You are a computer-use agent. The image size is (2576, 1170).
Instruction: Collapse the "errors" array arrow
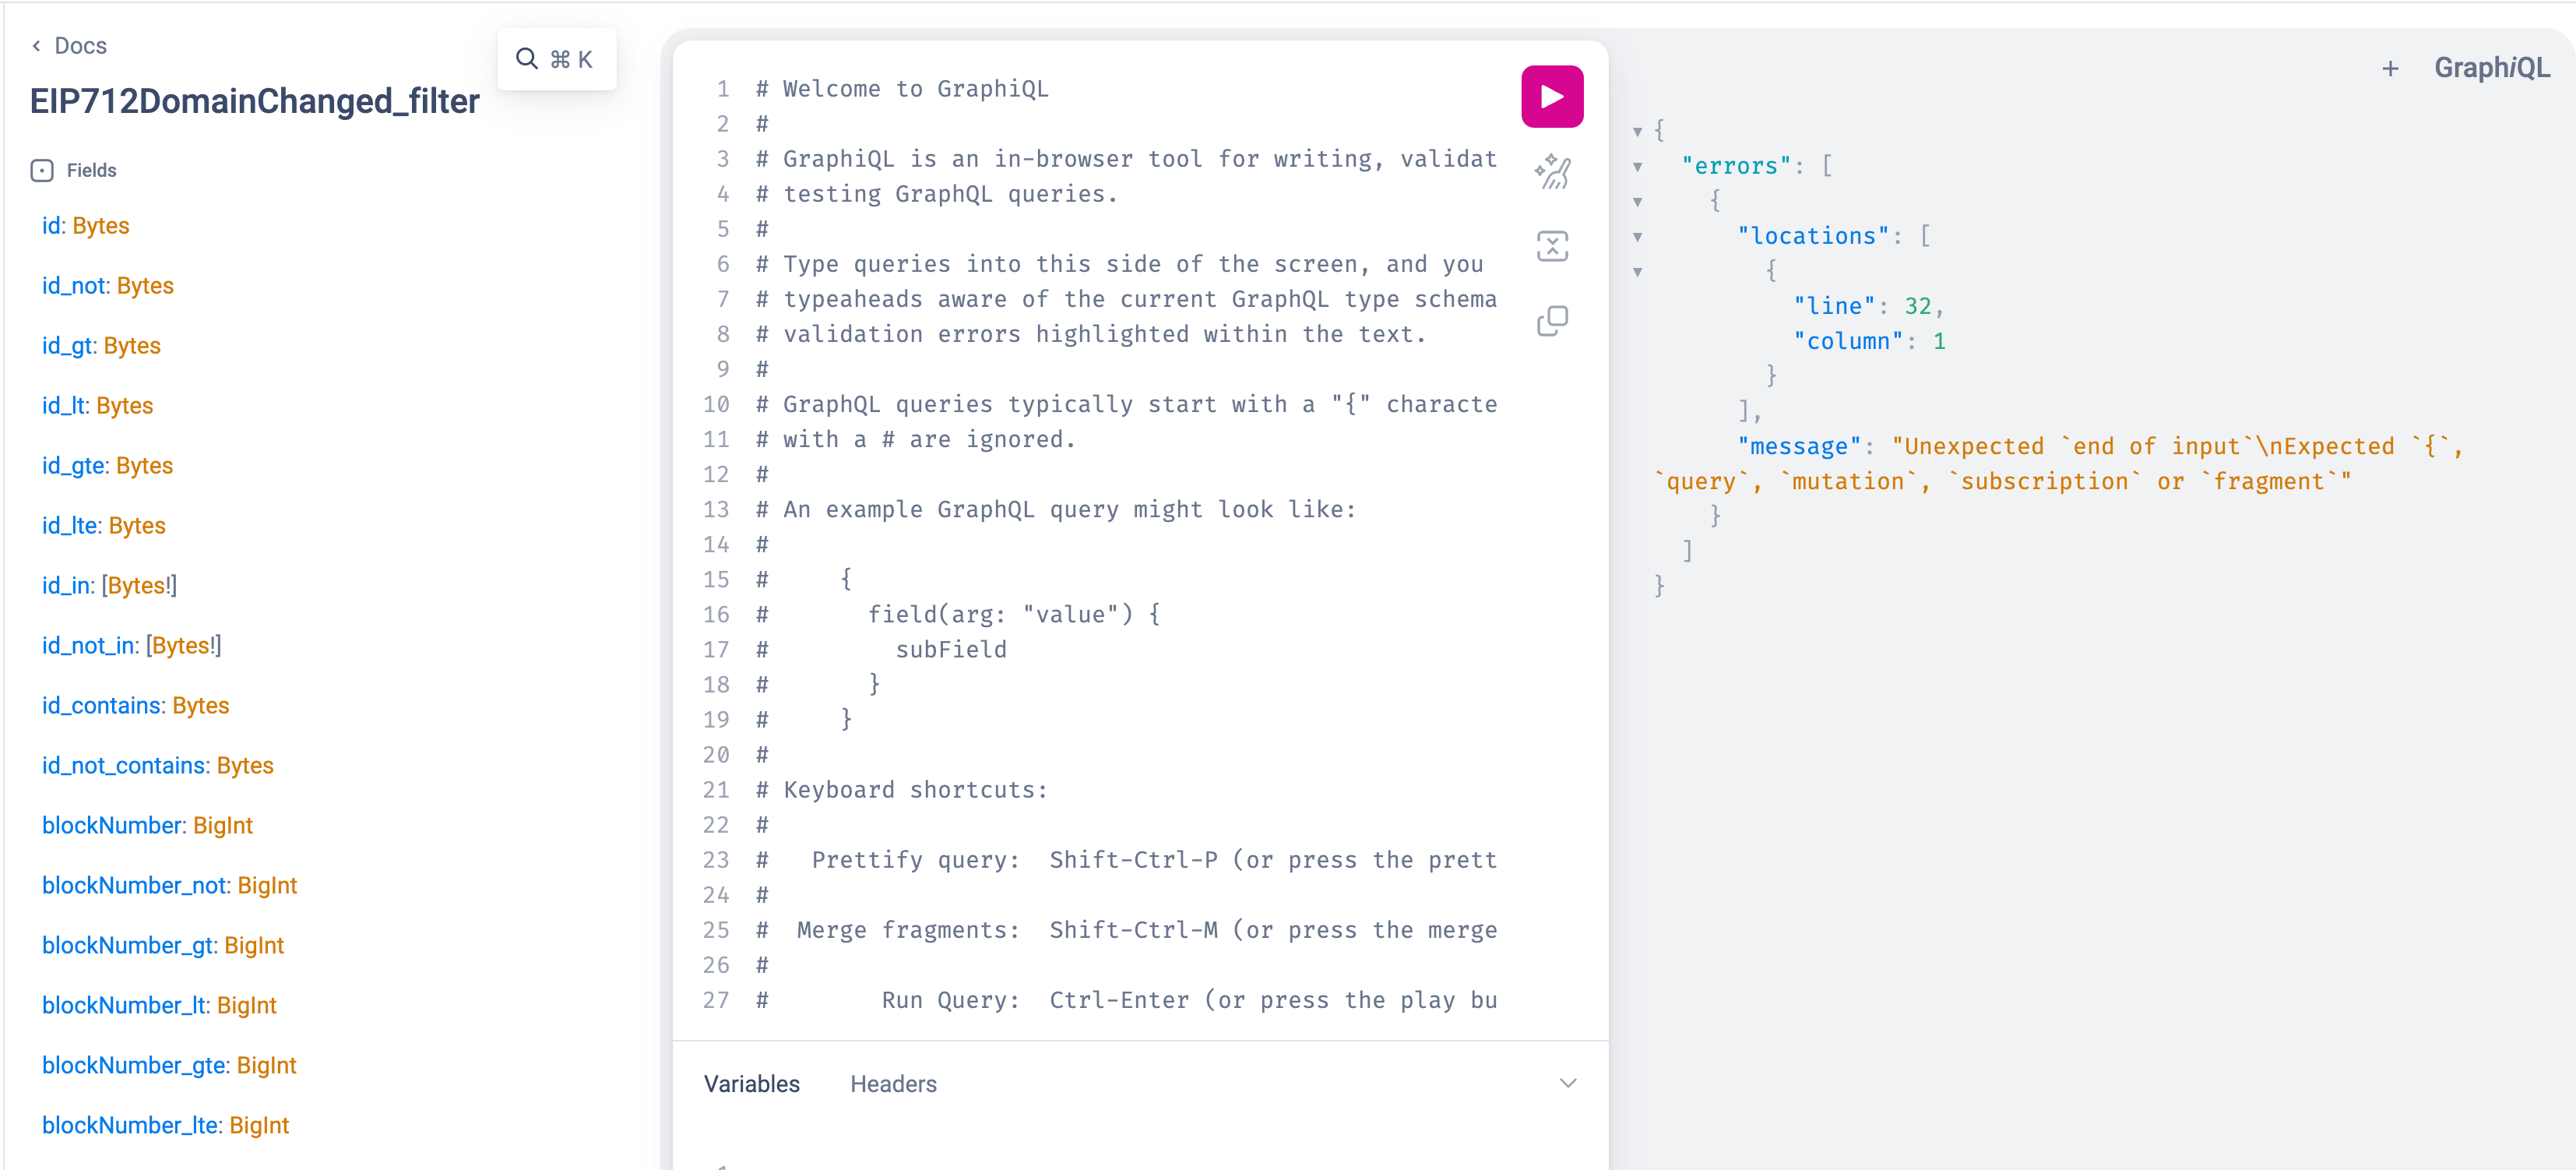coord(1637,167)
